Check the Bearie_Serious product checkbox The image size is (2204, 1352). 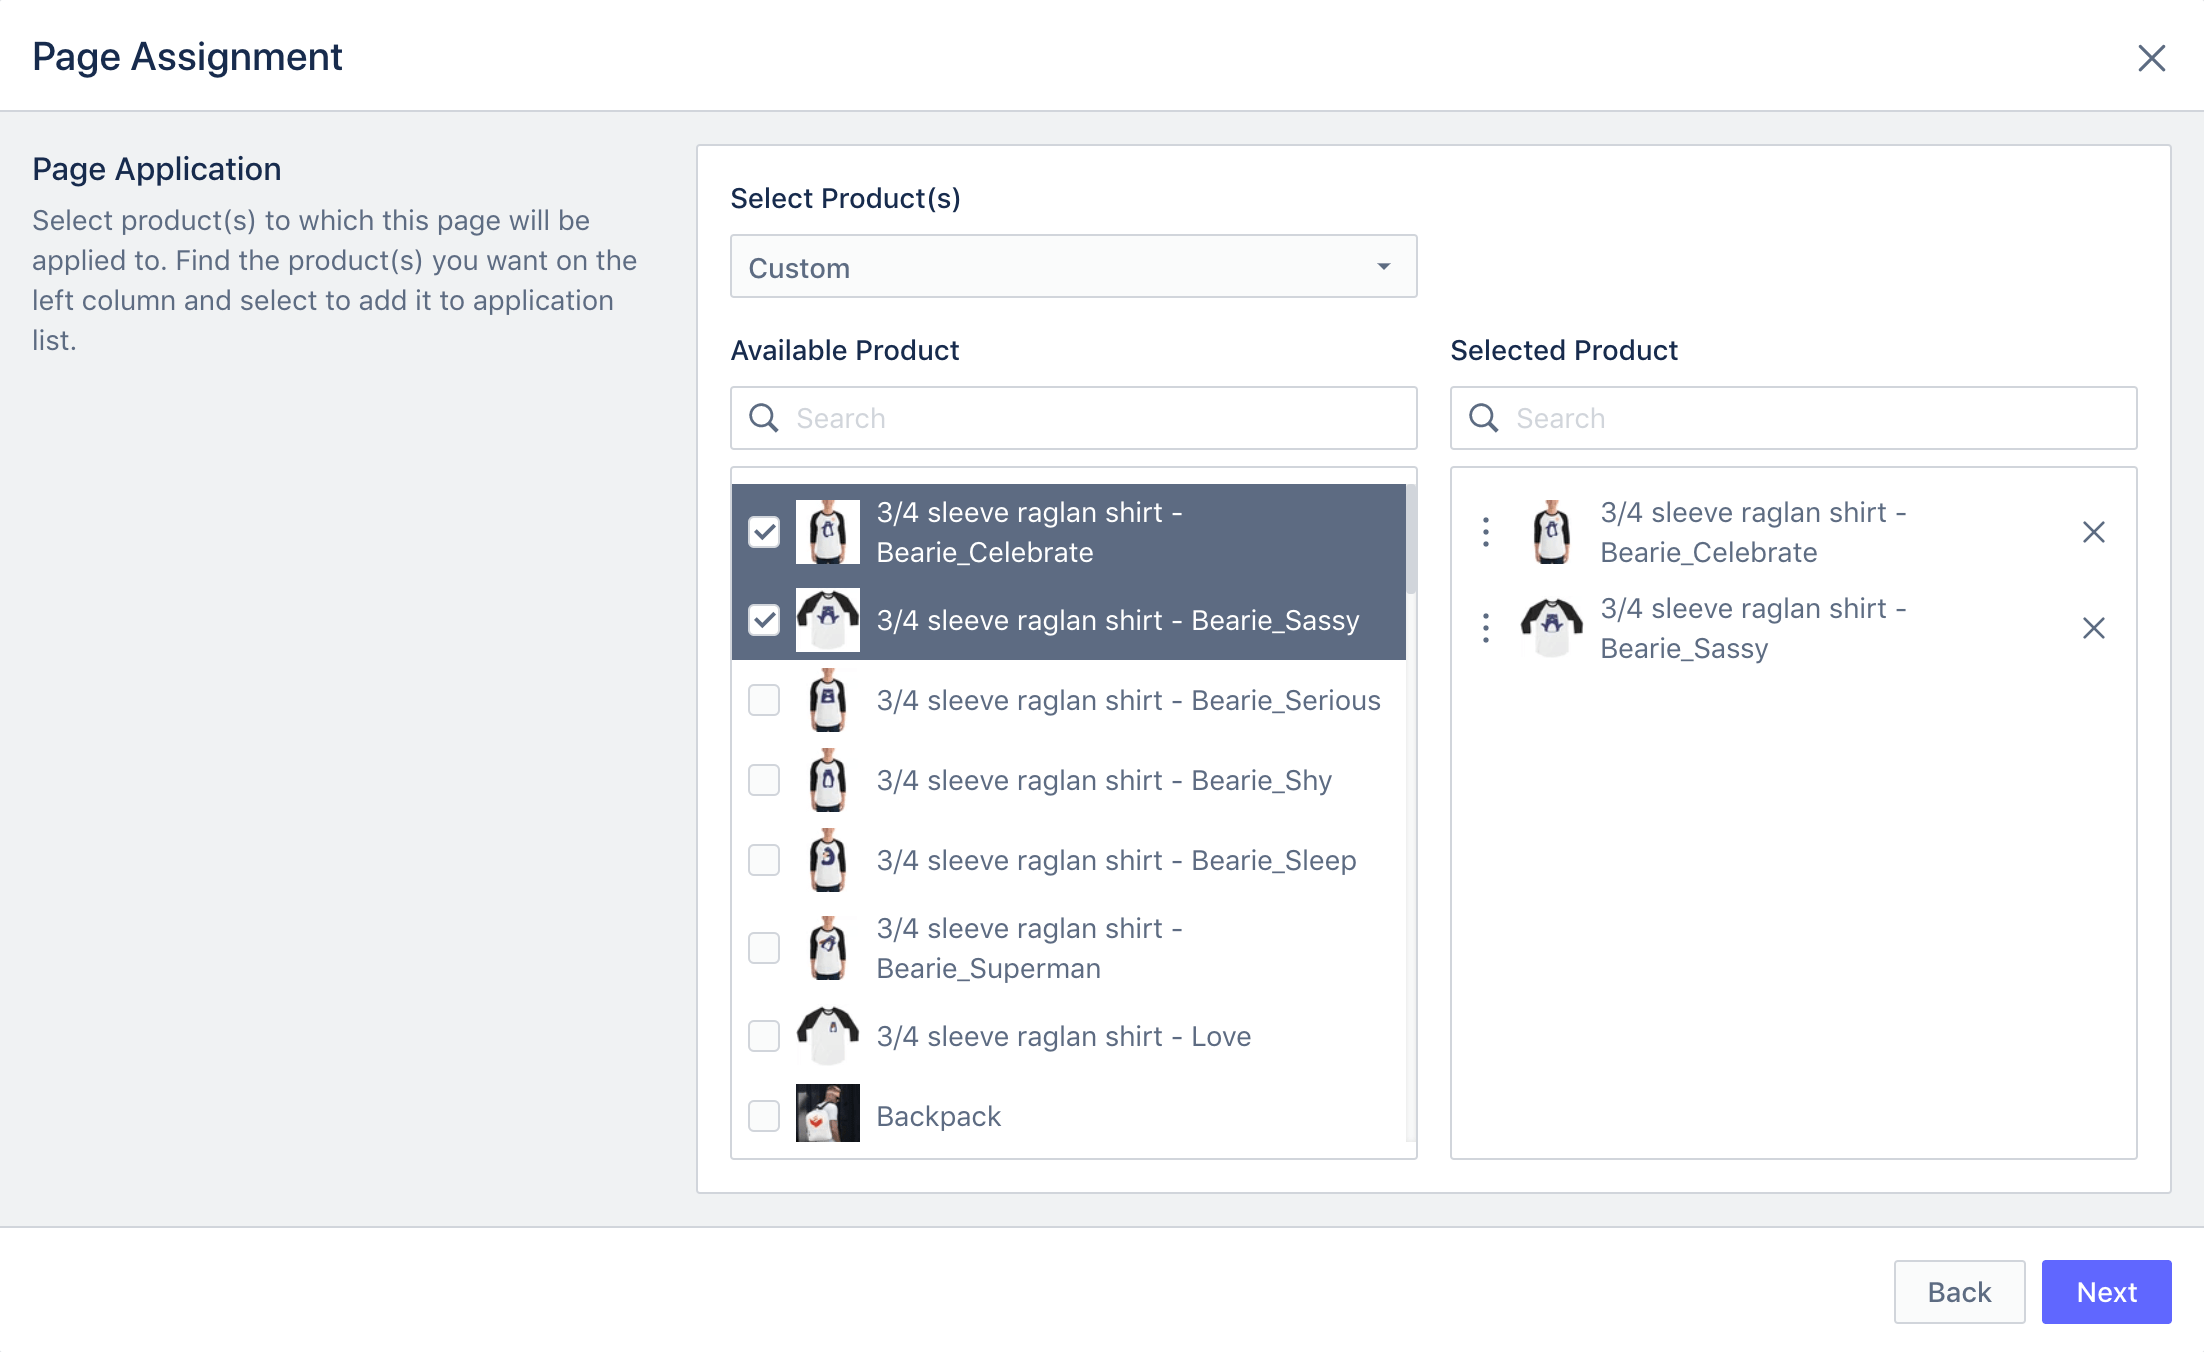click(764, 700)
